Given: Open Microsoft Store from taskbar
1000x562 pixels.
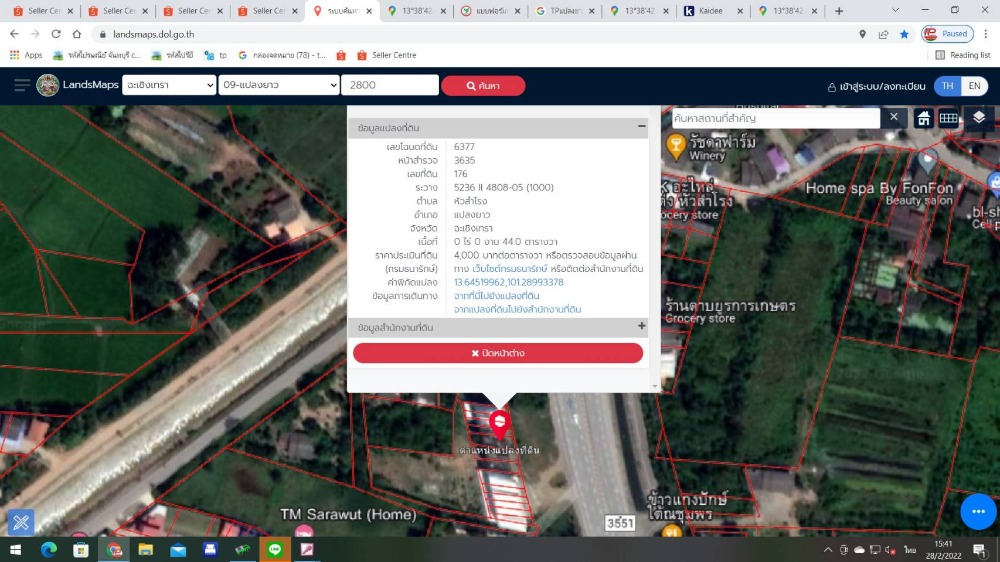Looking at the screenshot, I should (81, 549).
